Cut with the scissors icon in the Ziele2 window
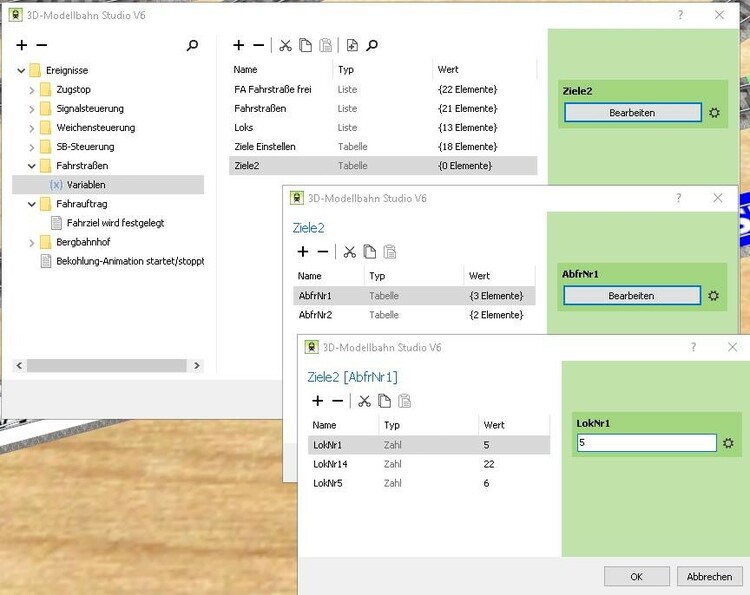This screenshot has width=750, height=595. coord(350,252)
